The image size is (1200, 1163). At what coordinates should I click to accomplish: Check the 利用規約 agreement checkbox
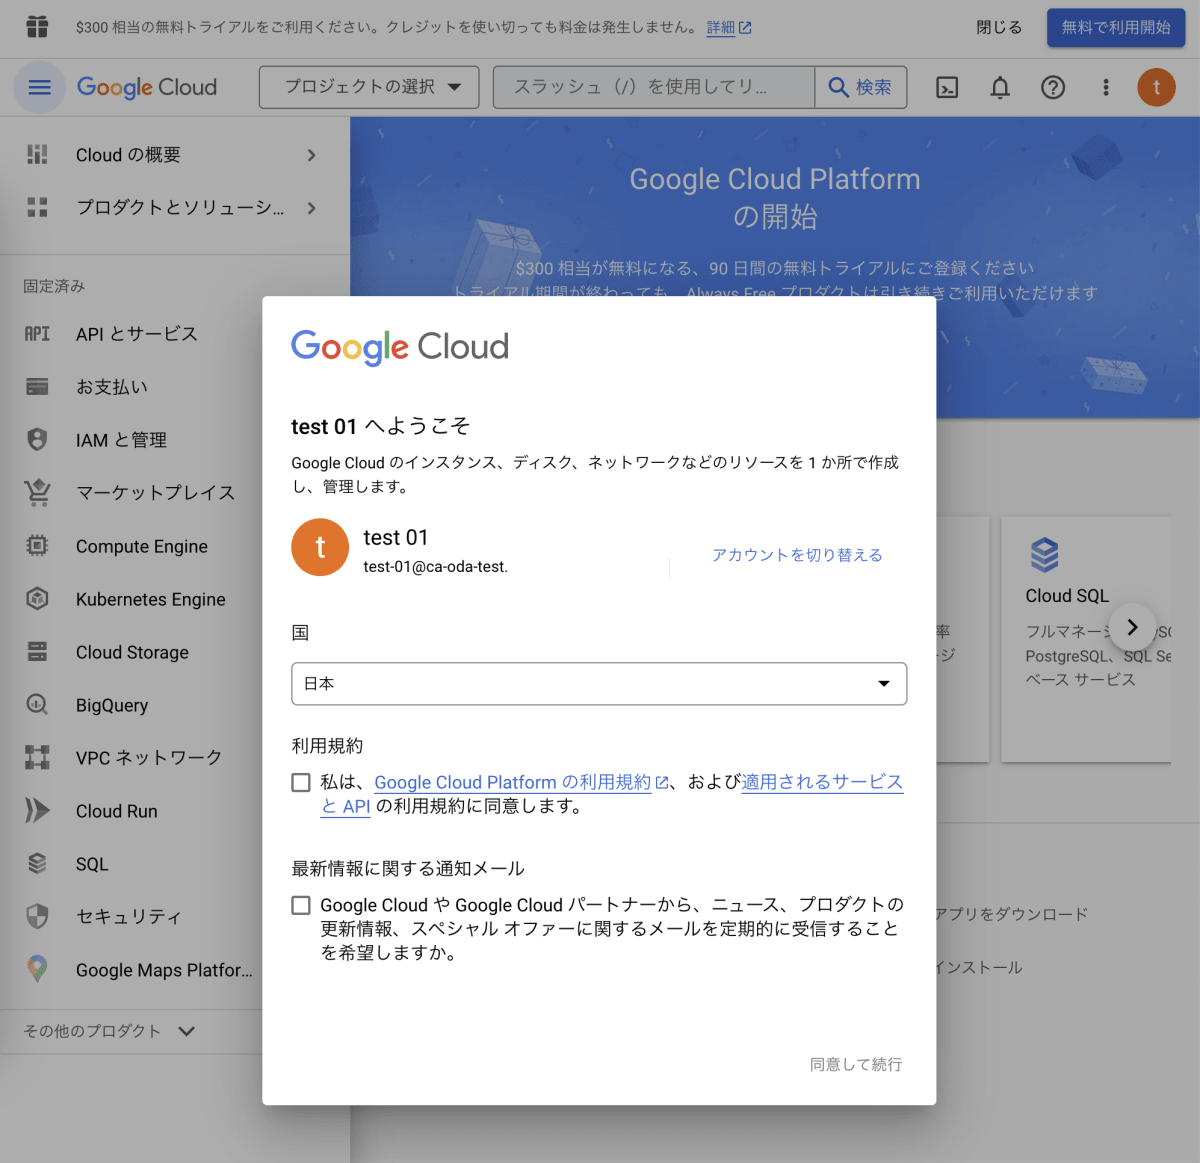click(301, 782)
